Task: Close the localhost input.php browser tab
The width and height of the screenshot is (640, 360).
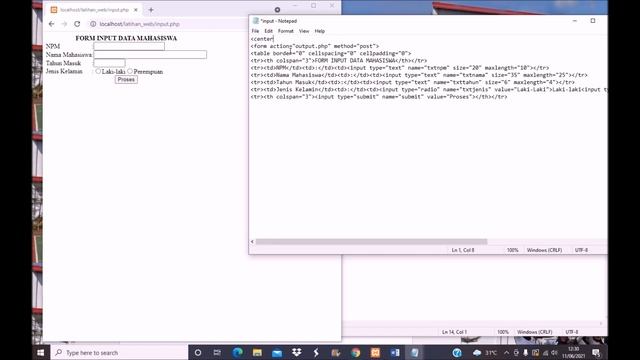Action: click(x=136, y=10)
